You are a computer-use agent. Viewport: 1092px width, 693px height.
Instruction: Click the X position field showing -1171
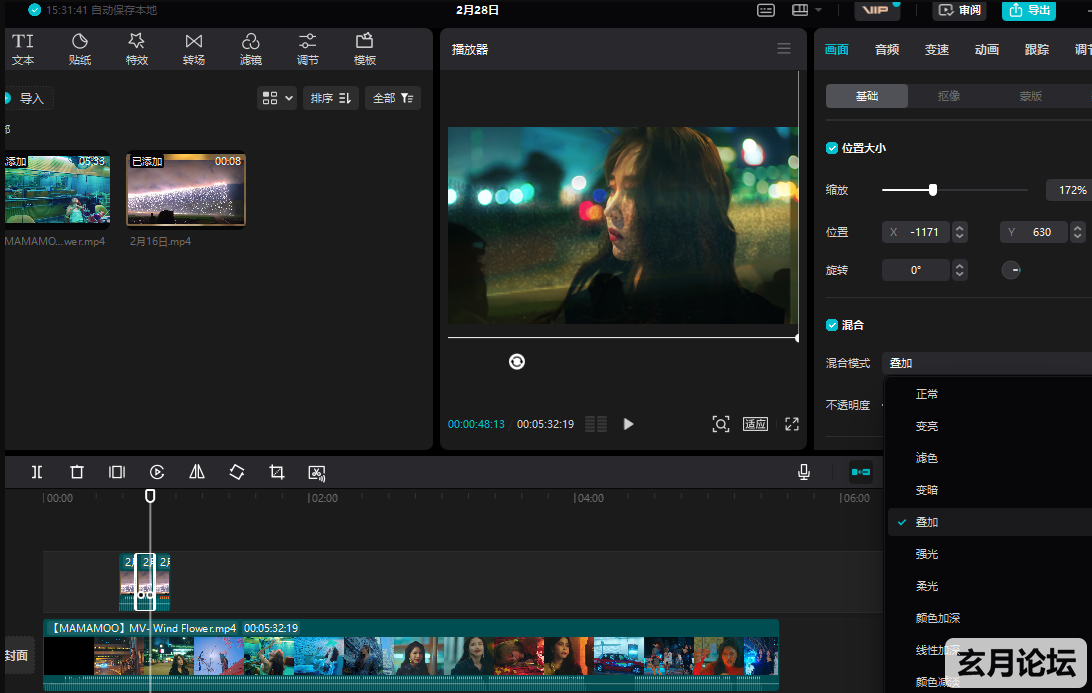916,232
